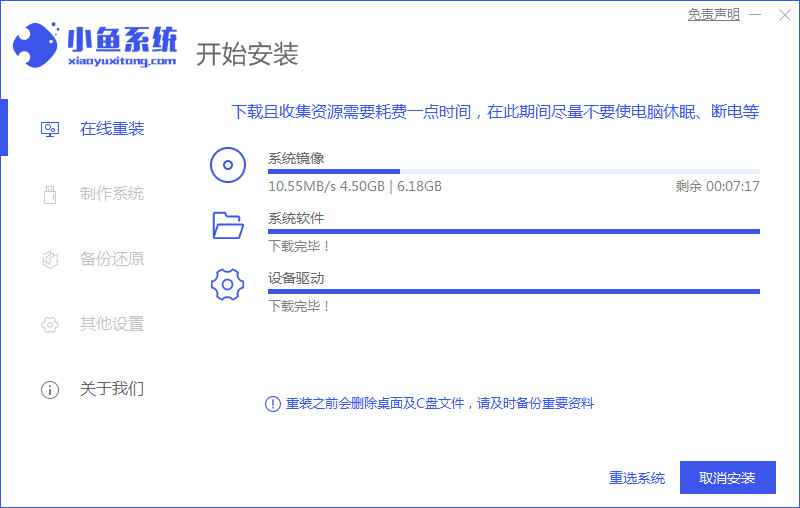Viewport: 800px width, 508px height.
Task: Click the 系统软件 folder icon
Action: coord(228,225)
